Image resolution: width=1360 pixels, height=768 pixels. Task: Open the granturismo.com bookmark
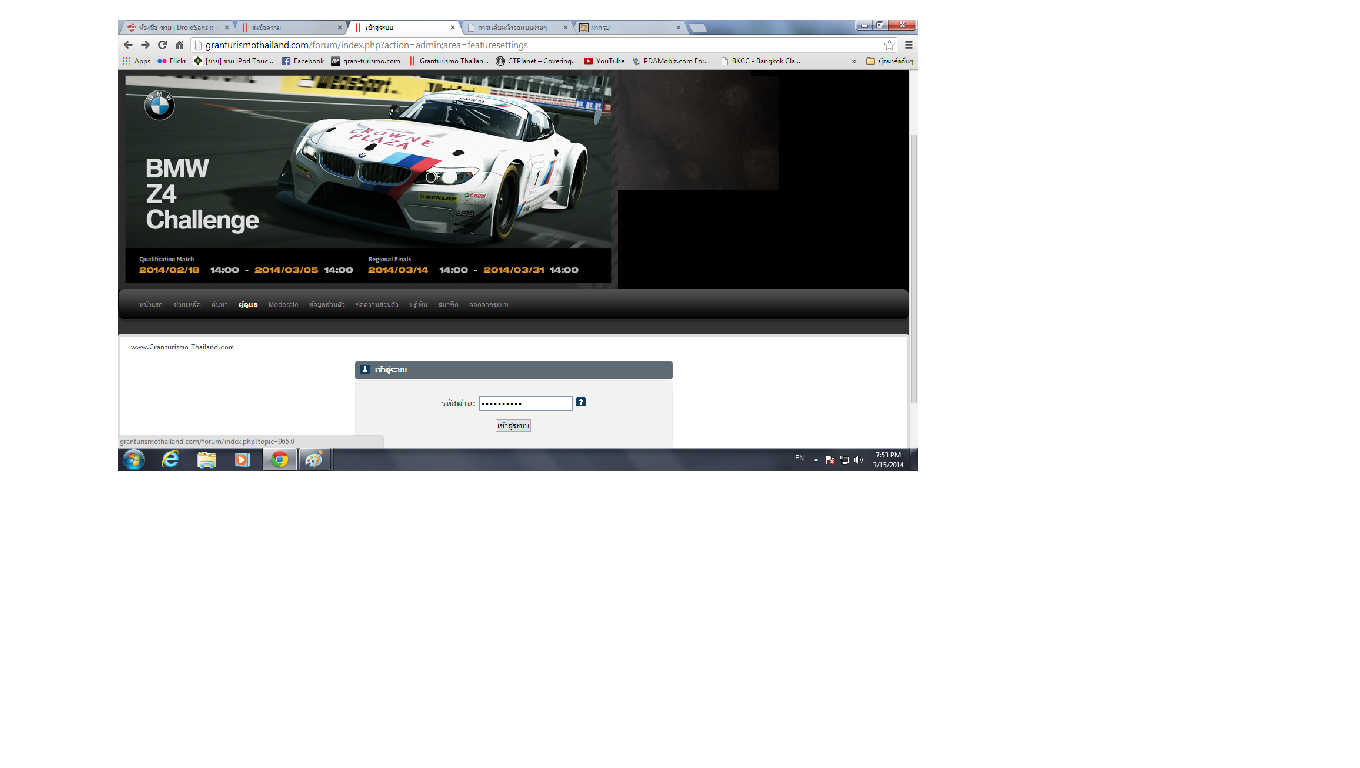click(x=367, y=61)
